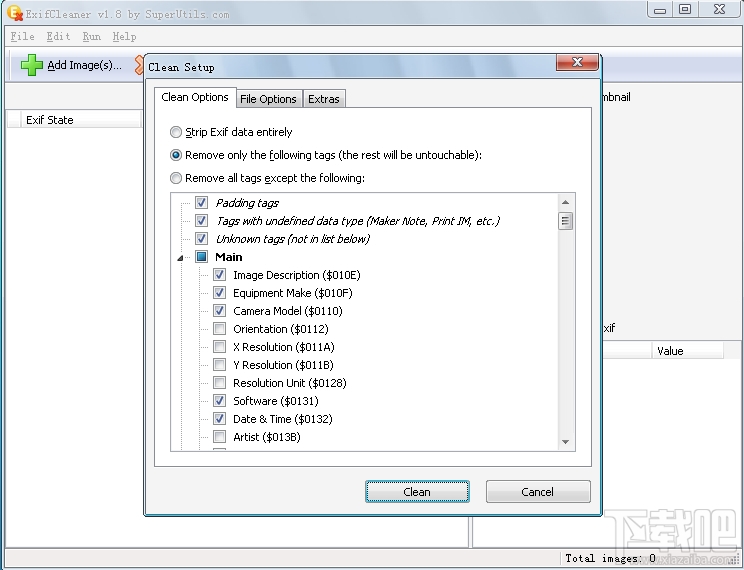744x570 pixels.
Task: Click the Exif State column header
Action: pyautogui.click(x=81, y=120)
